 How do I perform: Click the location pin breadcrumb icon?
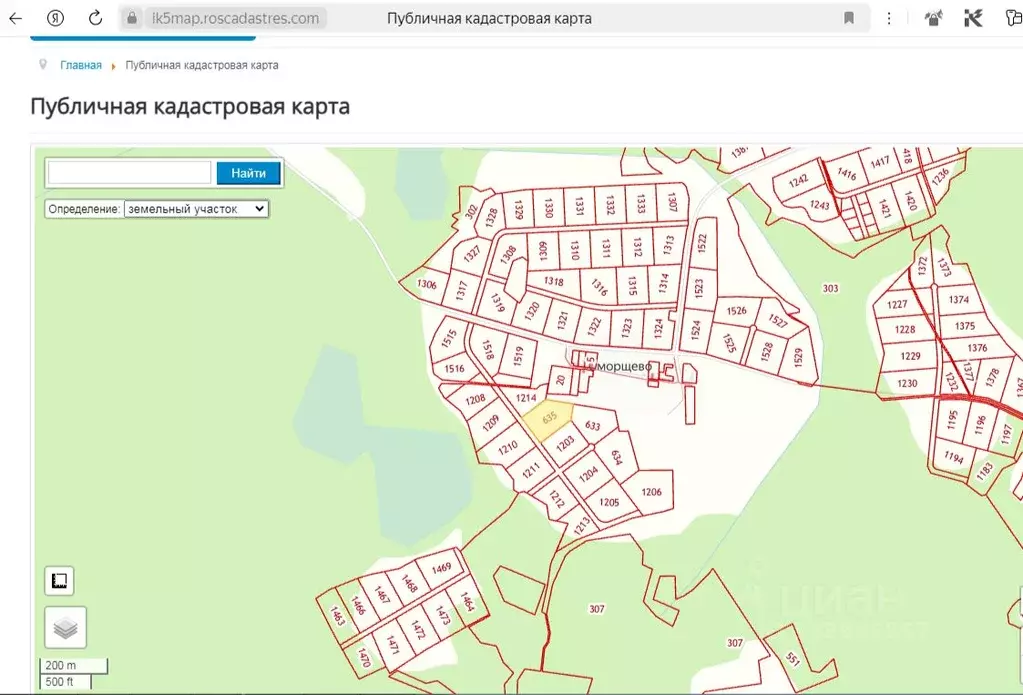[42, 65]
